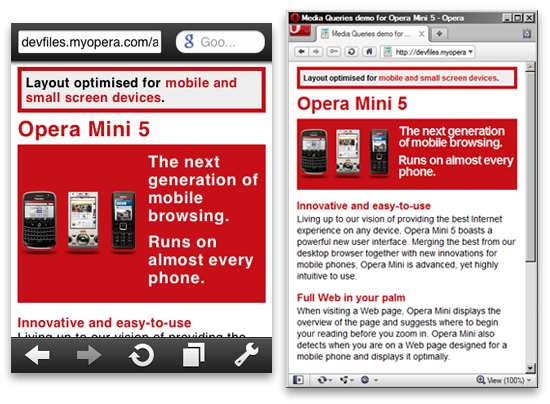Click the BlackBerry phone image in Opera Mini
This screenshot has height=404, width=550.
(x=39, y=221)
